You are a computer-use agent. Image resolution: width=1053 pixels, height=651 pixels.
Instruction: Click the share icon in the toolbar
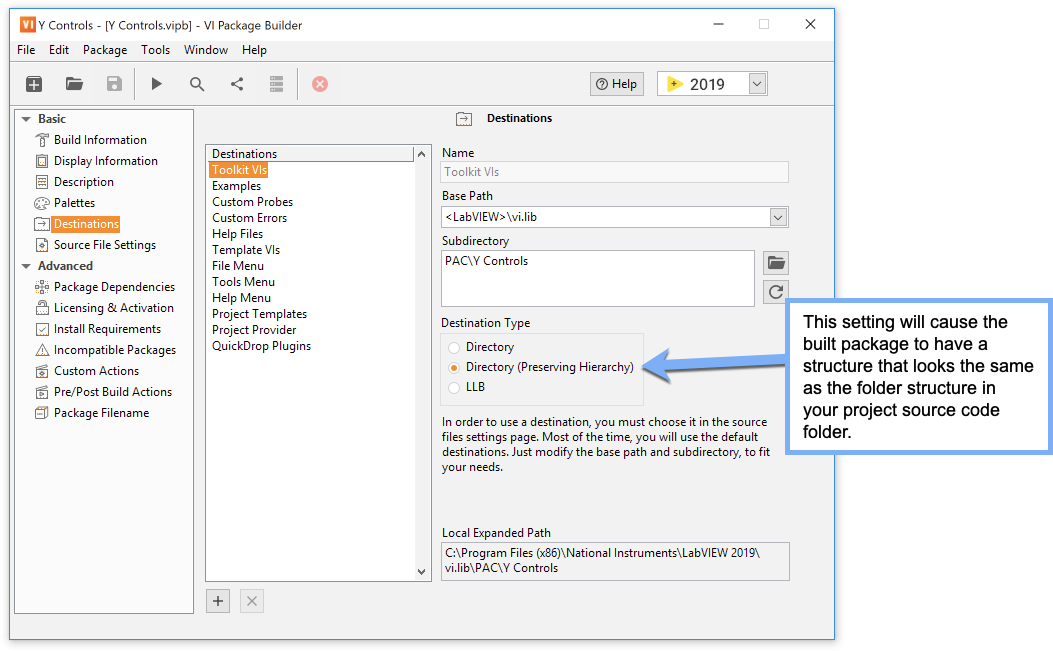click(x=237, y=84)
